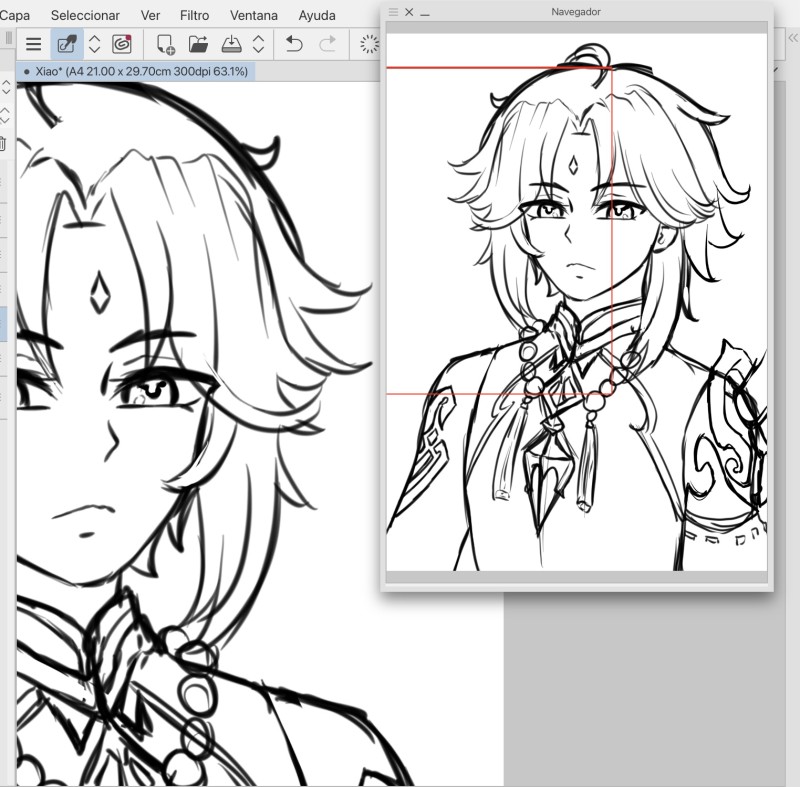Open the Capa menu
This screenshot has height=787, width=800.
(x=14, y=15)
